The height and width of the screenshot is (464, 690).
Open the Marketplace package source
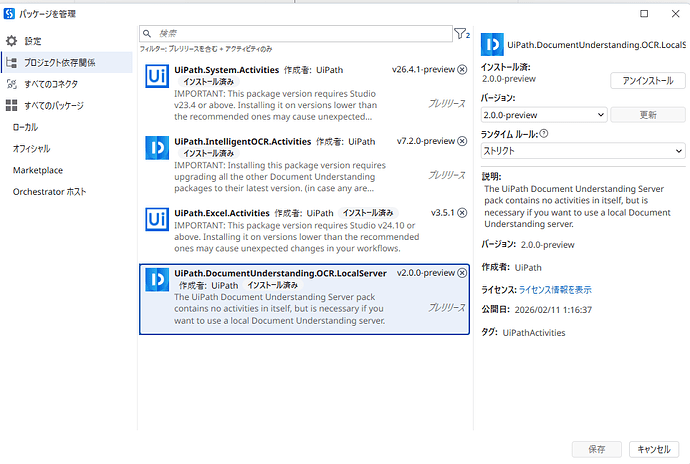[38, 170]
